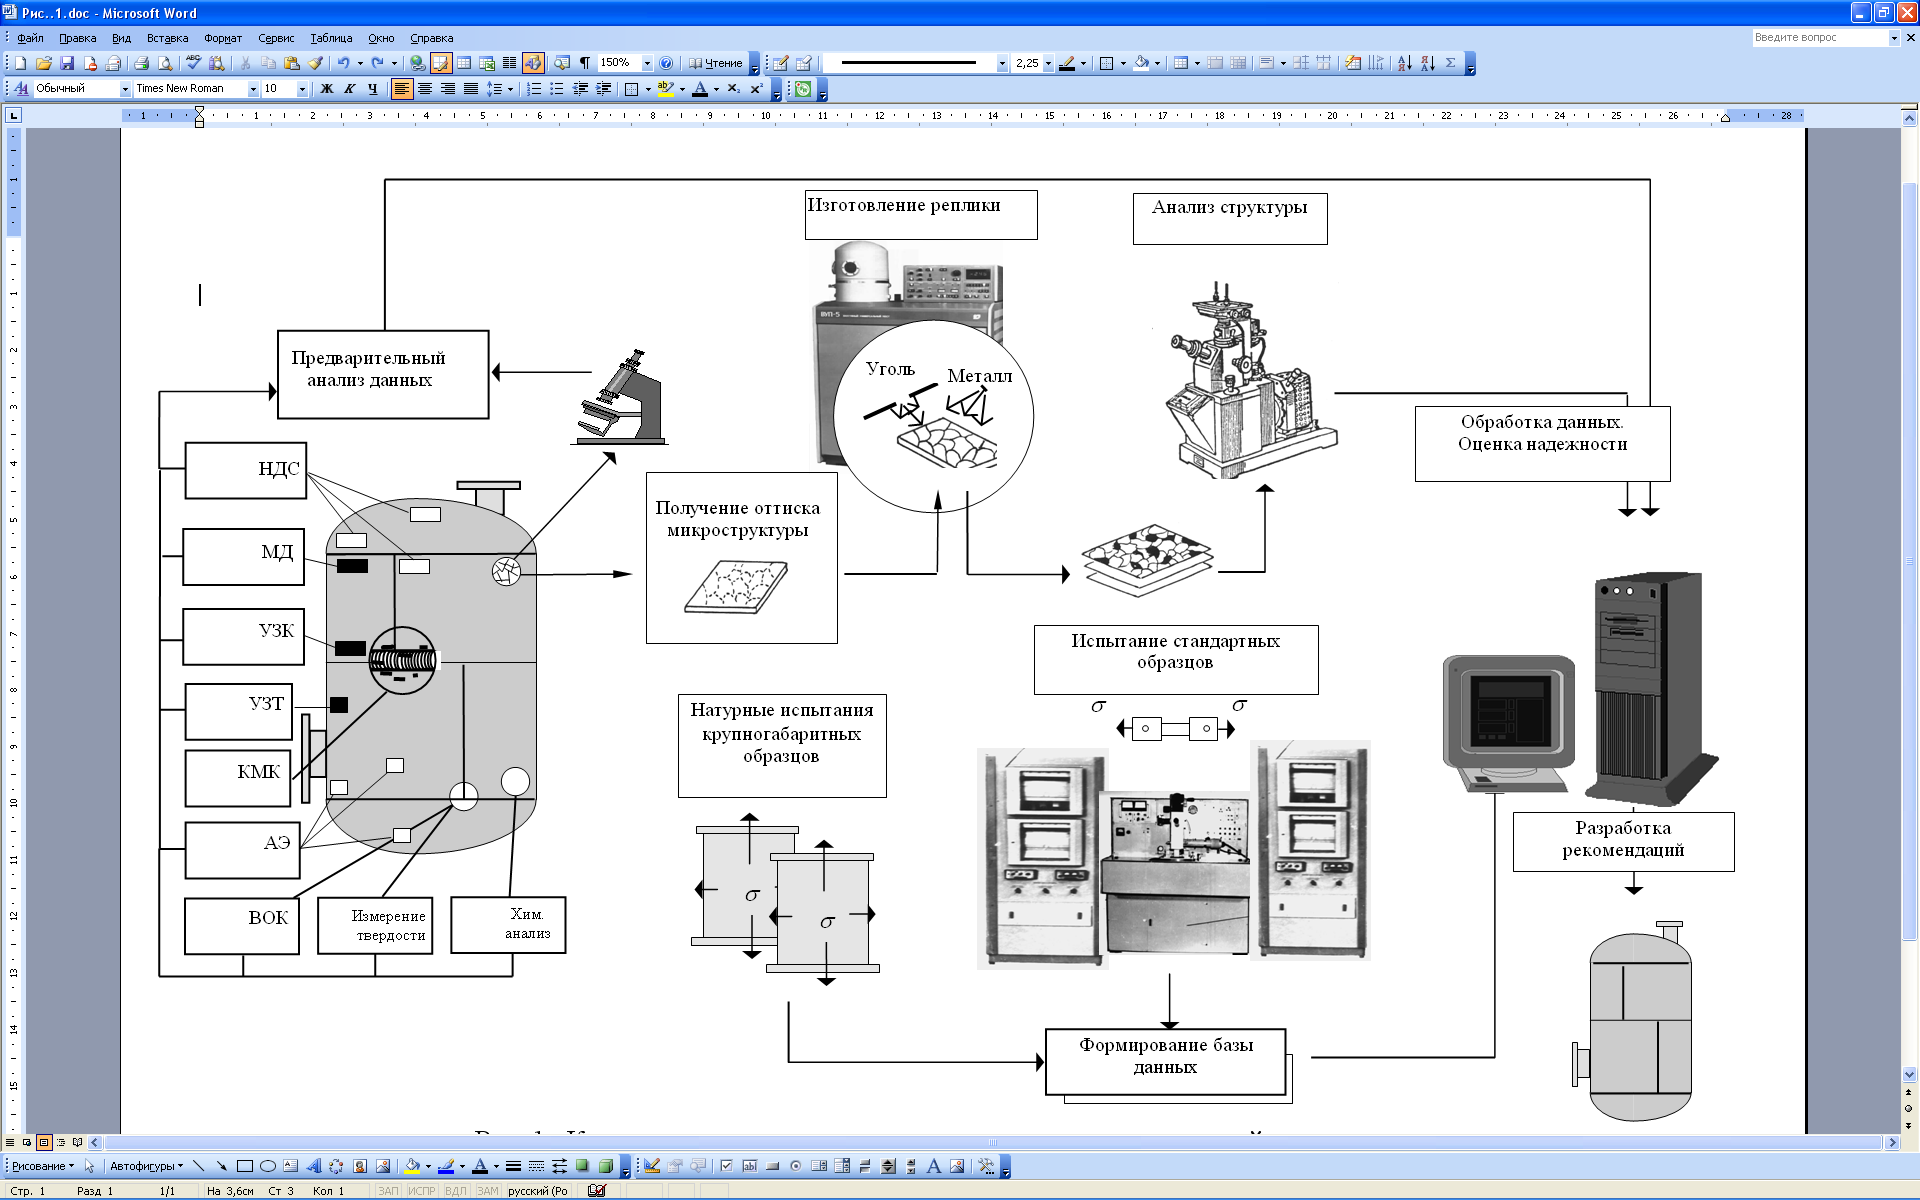Open the Вставка menu

167,38
